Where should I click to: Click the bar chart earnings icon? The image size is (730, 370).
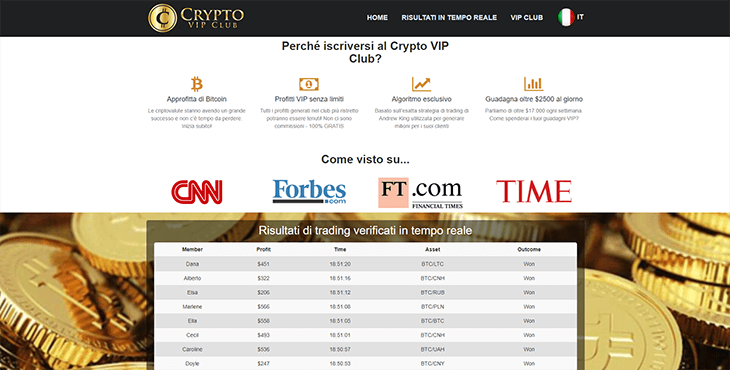[x=534, y=84]
